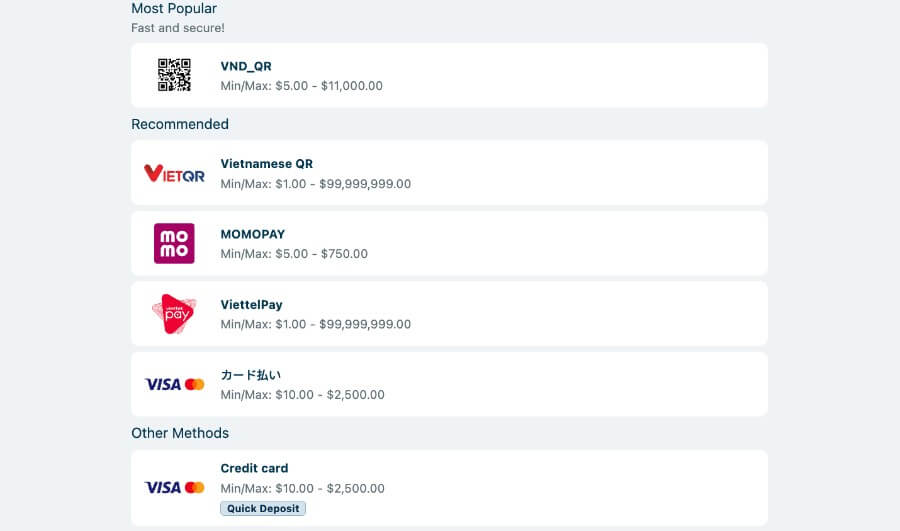900x531 pixels.
Task: Click the Recommended section heading
Action: 180,124
